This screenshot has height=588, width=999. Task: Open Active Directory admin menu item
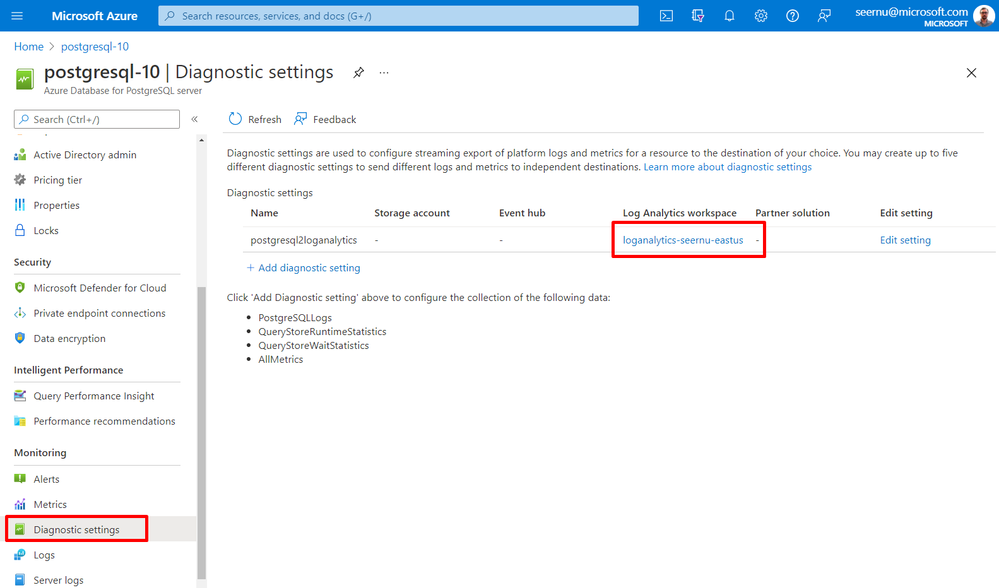85,155
